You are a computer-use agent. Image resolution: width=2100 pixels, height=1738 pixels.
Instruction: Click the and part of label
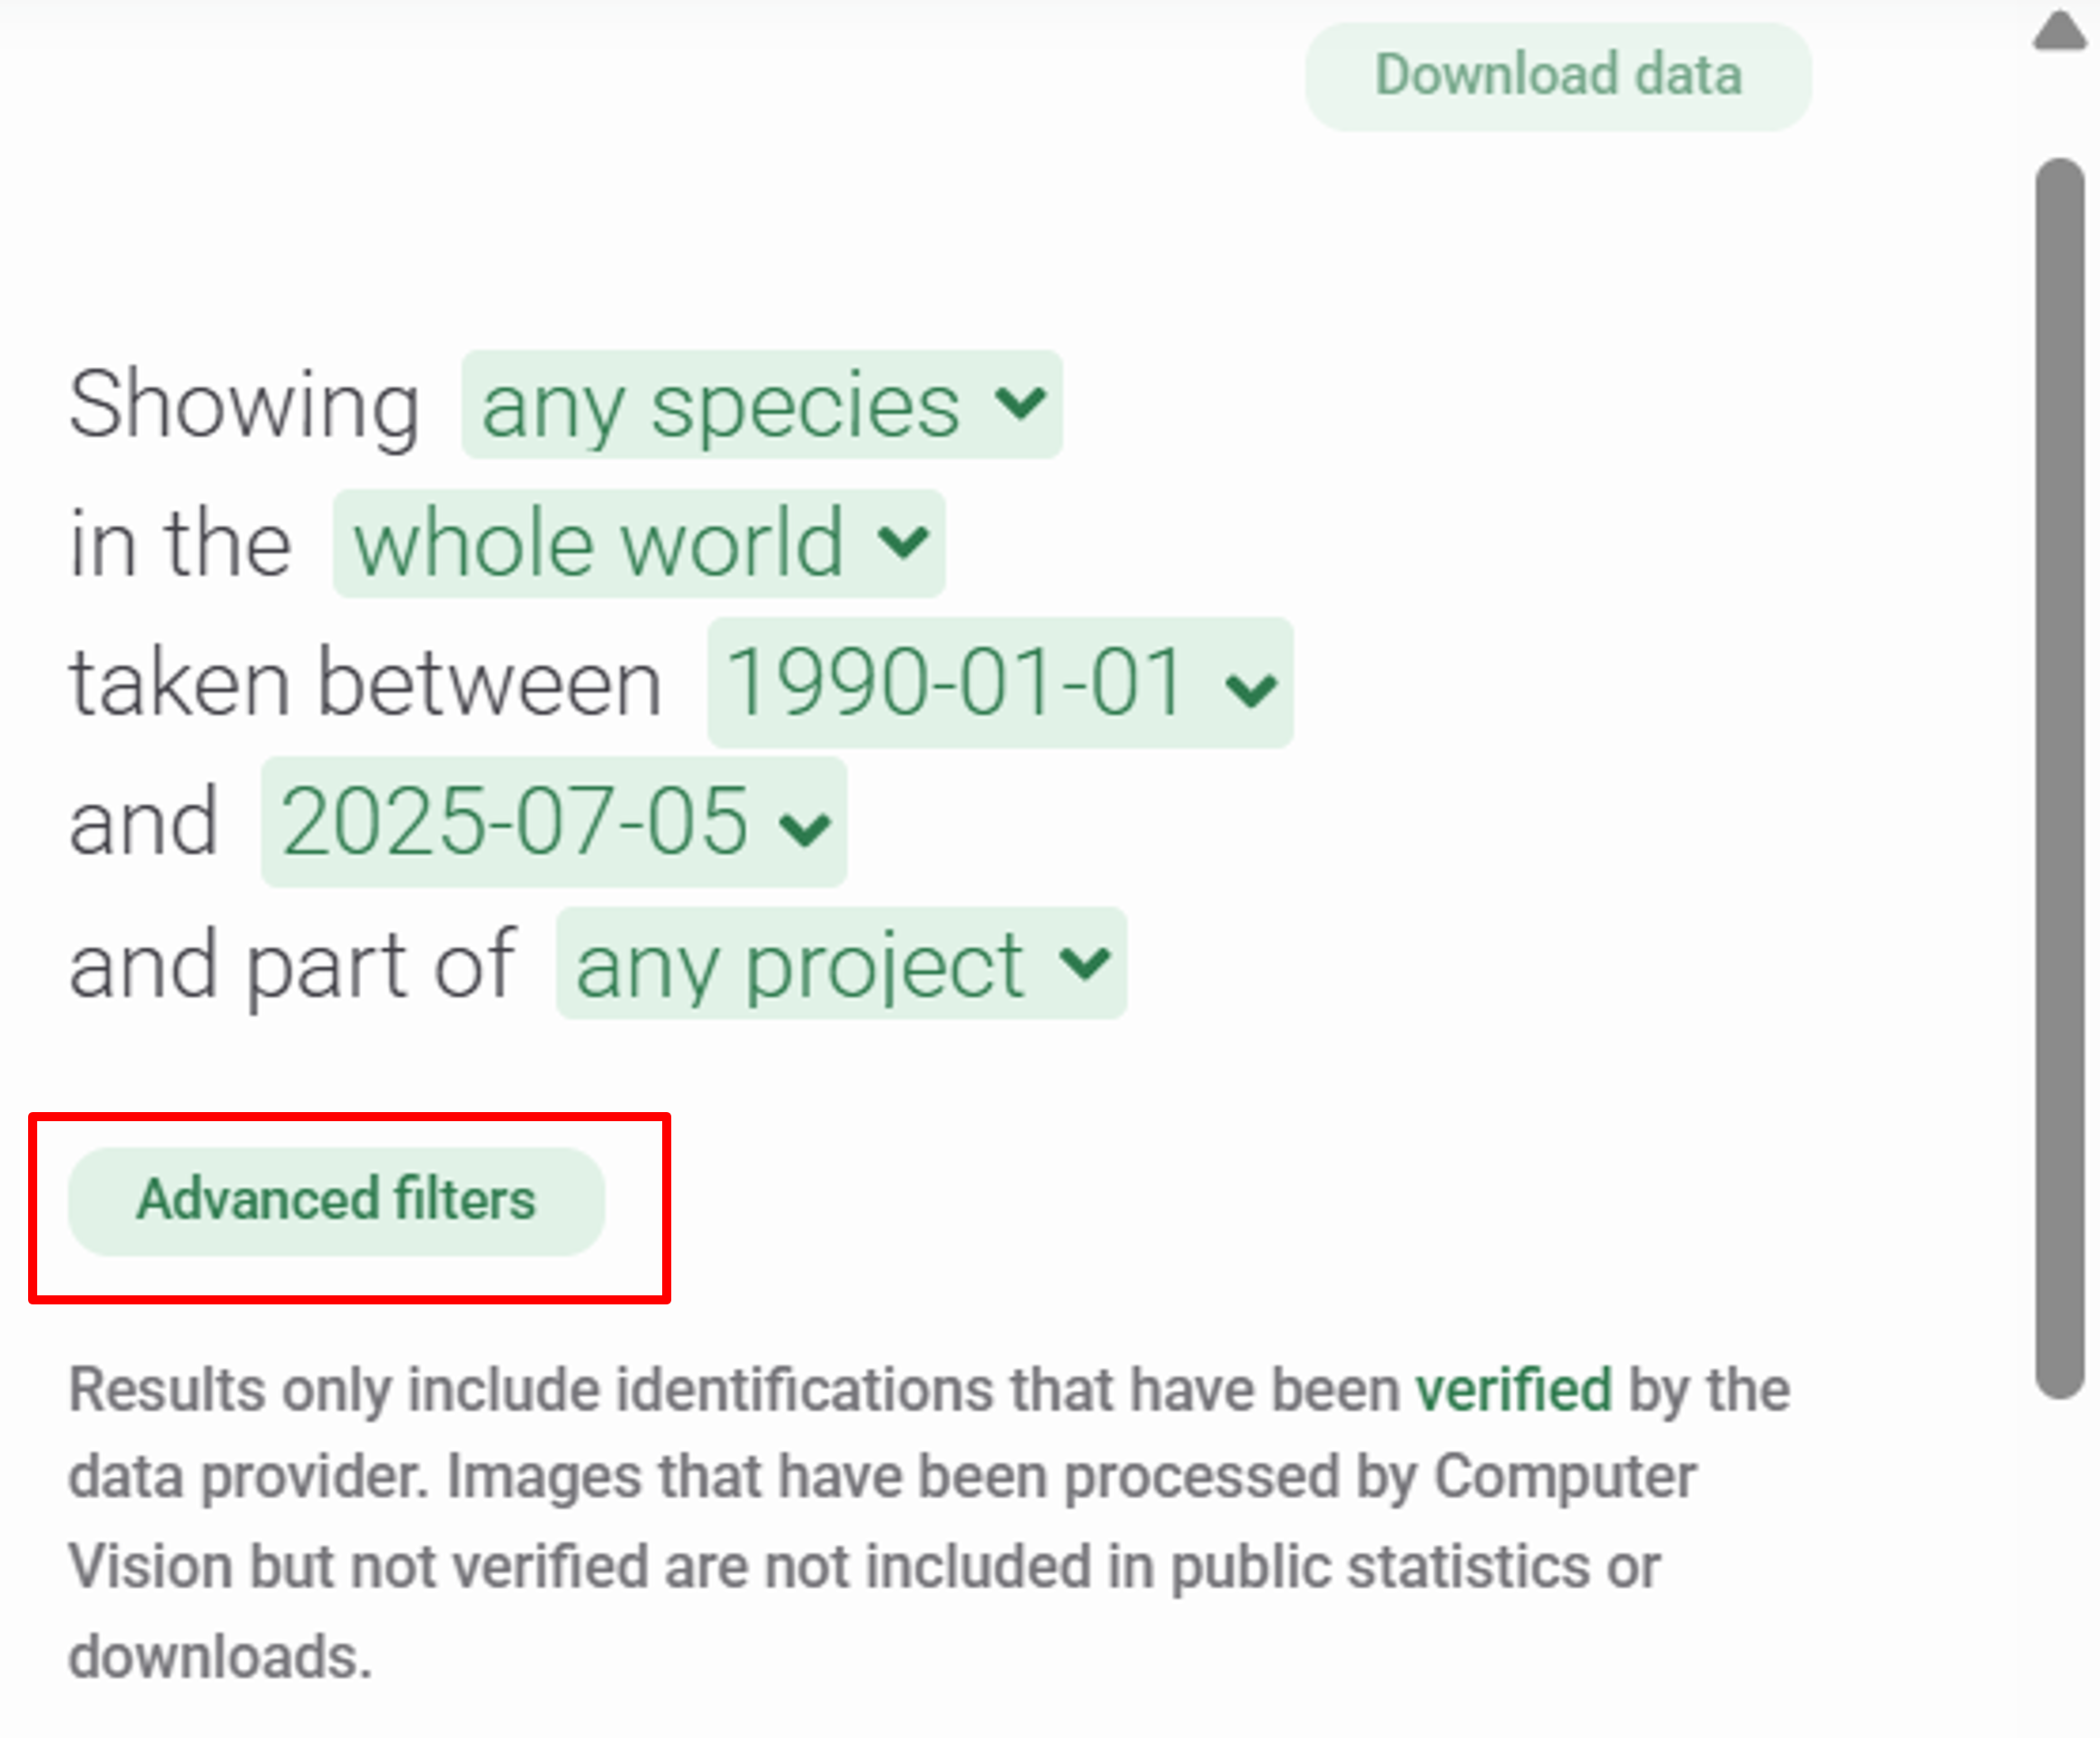291,964
